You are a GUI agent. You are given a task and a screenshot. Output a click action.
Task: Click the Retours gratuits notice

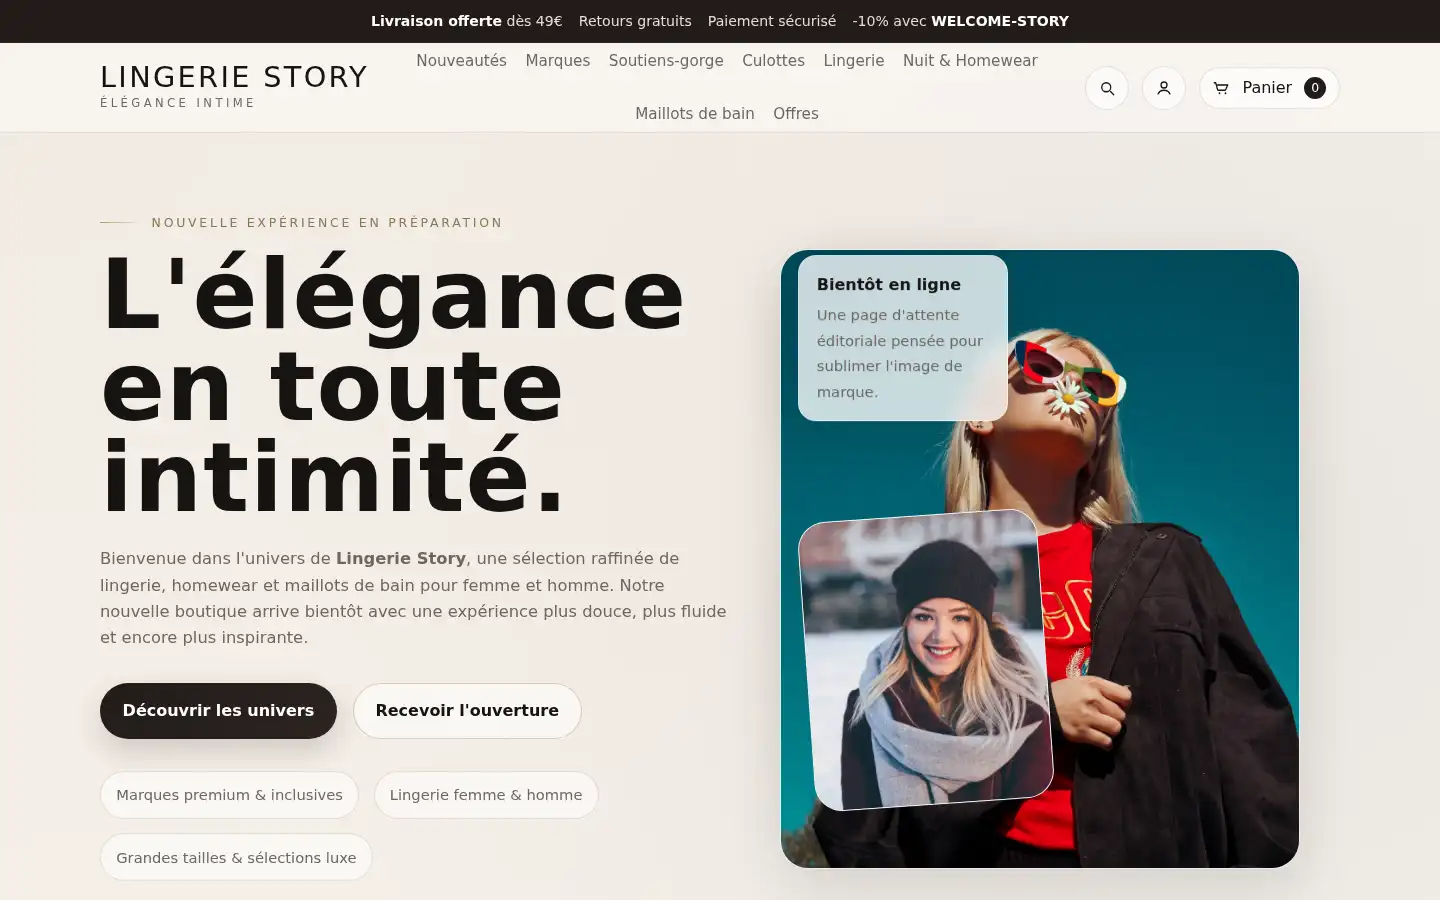pyautogui.click(x=635, y=21)
